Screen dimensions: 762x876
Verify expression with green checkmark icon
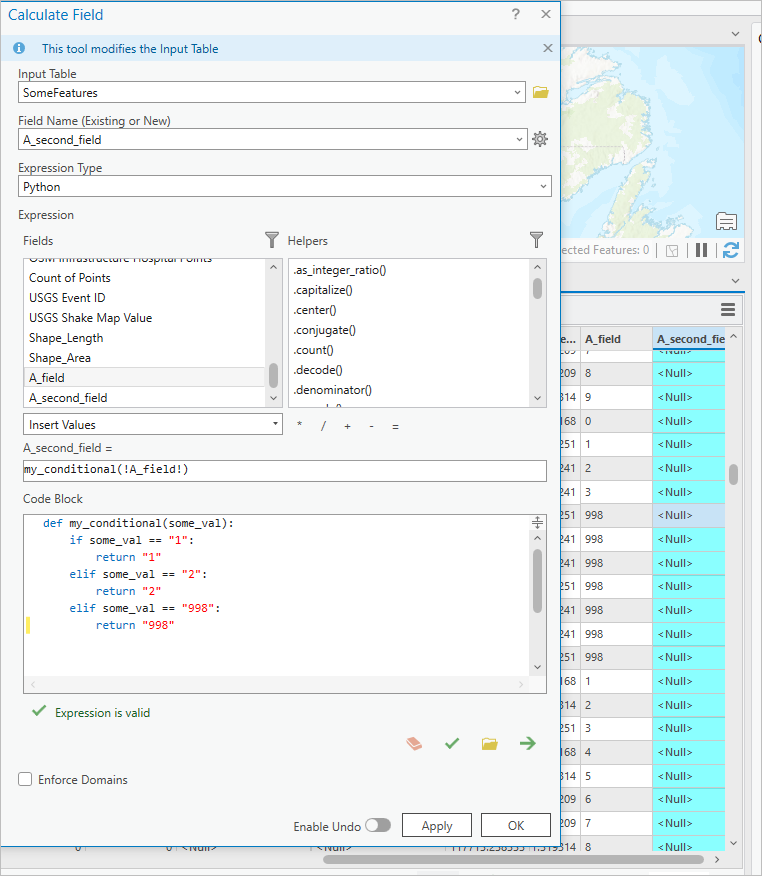point(452,743)
